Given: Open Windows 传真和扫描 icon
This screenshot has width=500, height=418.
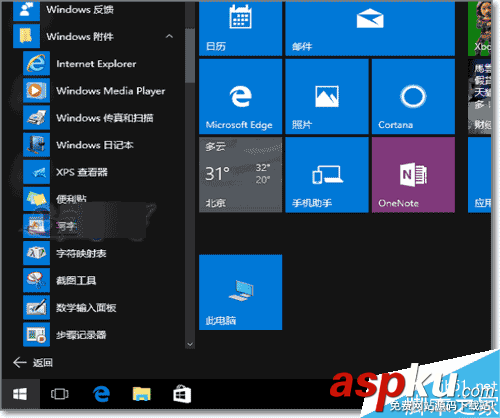Looking at the screenshot, I should 36,118.
